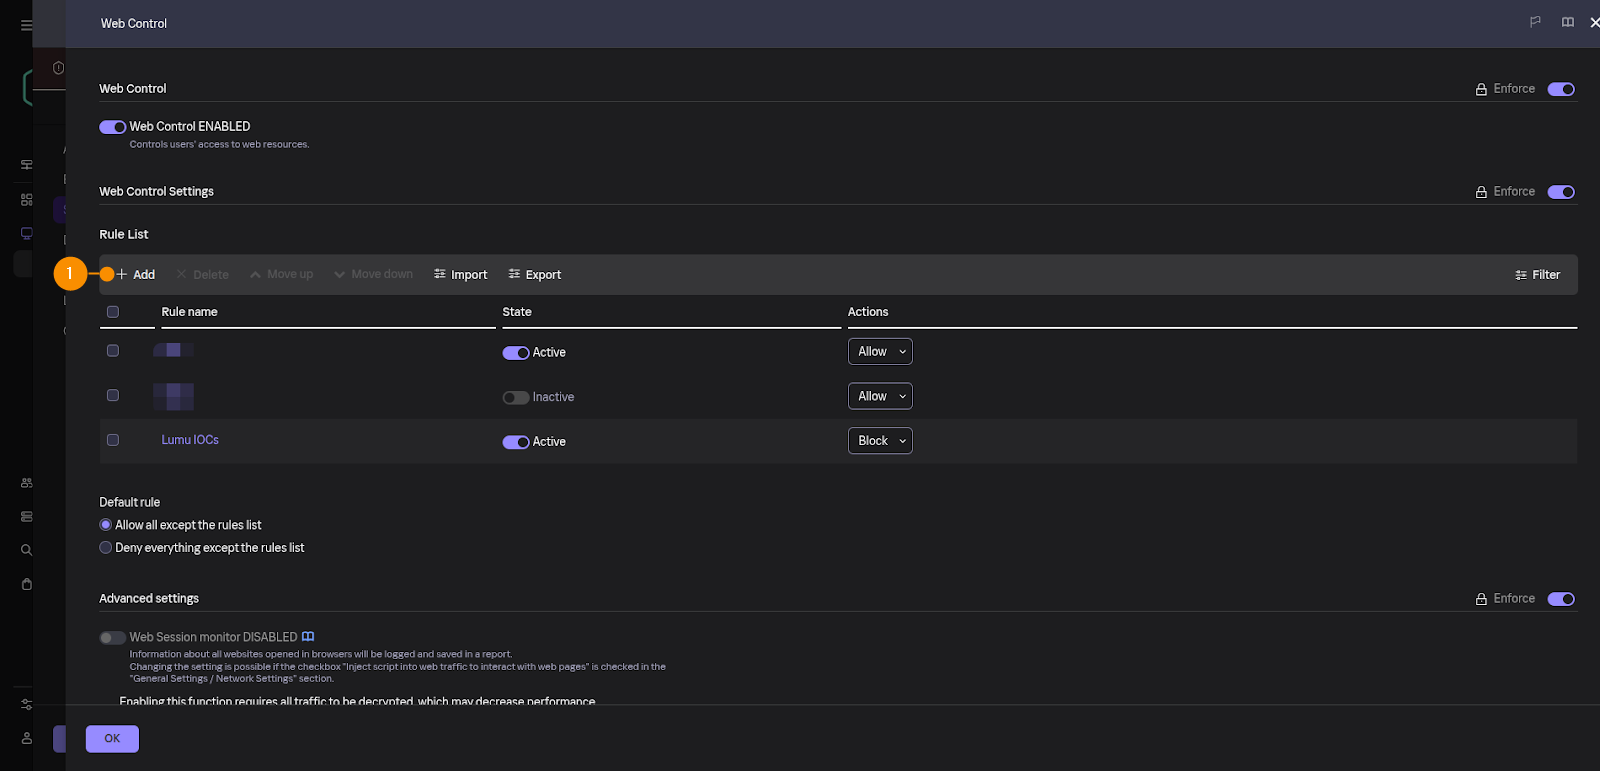The image size is (1600, 771).
Task: Open the book help icon in header
Action: point(1567,22)
